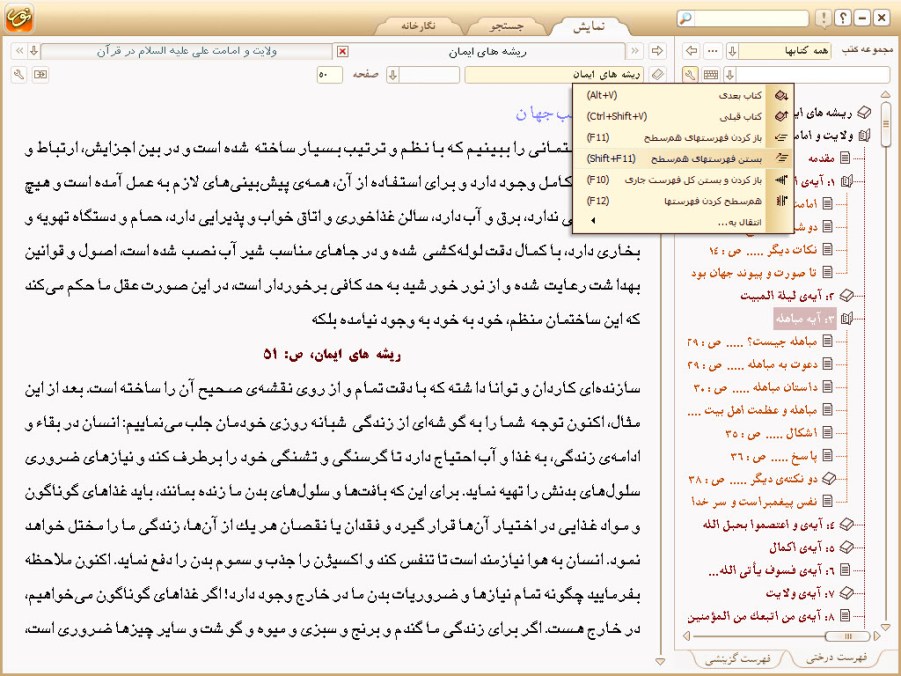The width and height of the screenshot is (901, 676).
Task: Click scroll-up arrow of the tree panel
Action: pyautogui.click(x=885, y=94)
